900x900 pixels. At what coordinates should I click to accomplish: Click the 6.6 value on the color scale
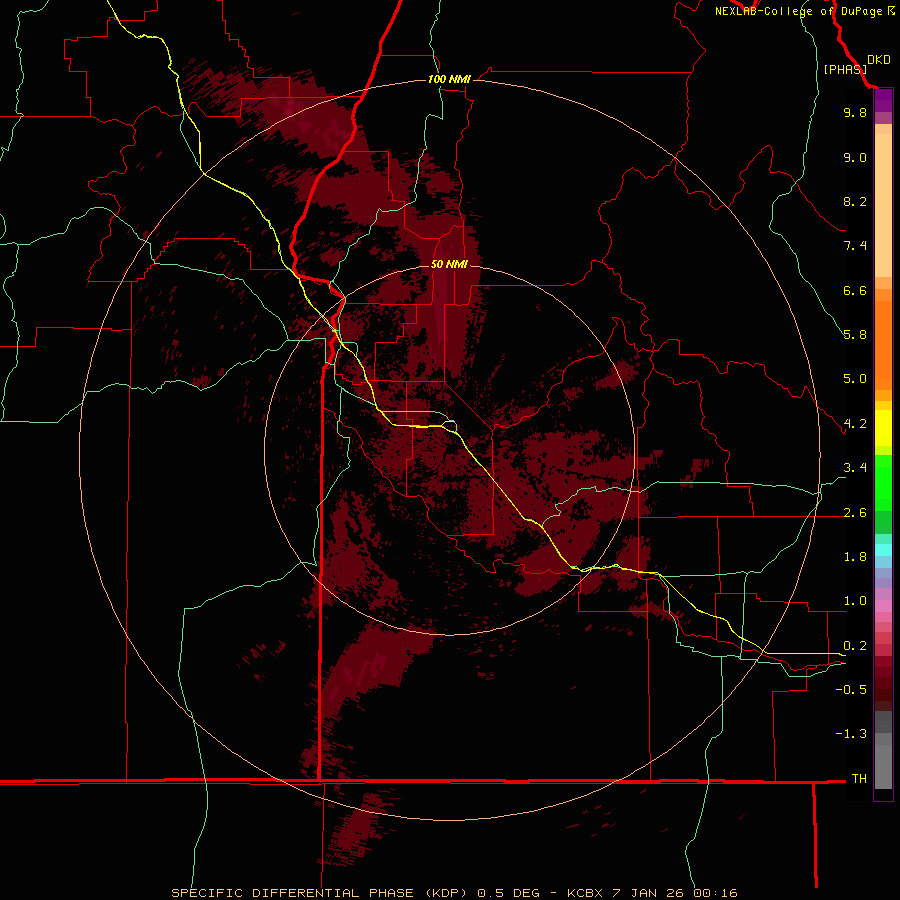[855, 290]
